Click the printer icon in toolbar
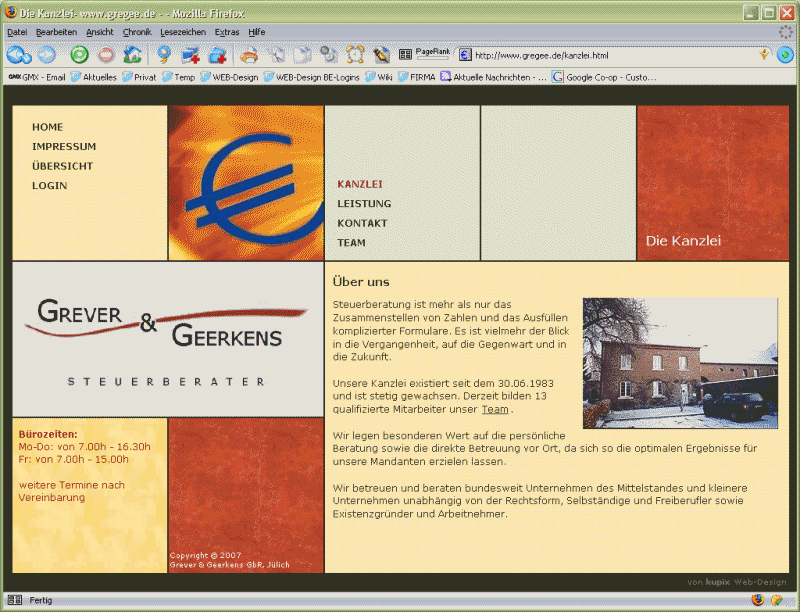 point(249,55)
